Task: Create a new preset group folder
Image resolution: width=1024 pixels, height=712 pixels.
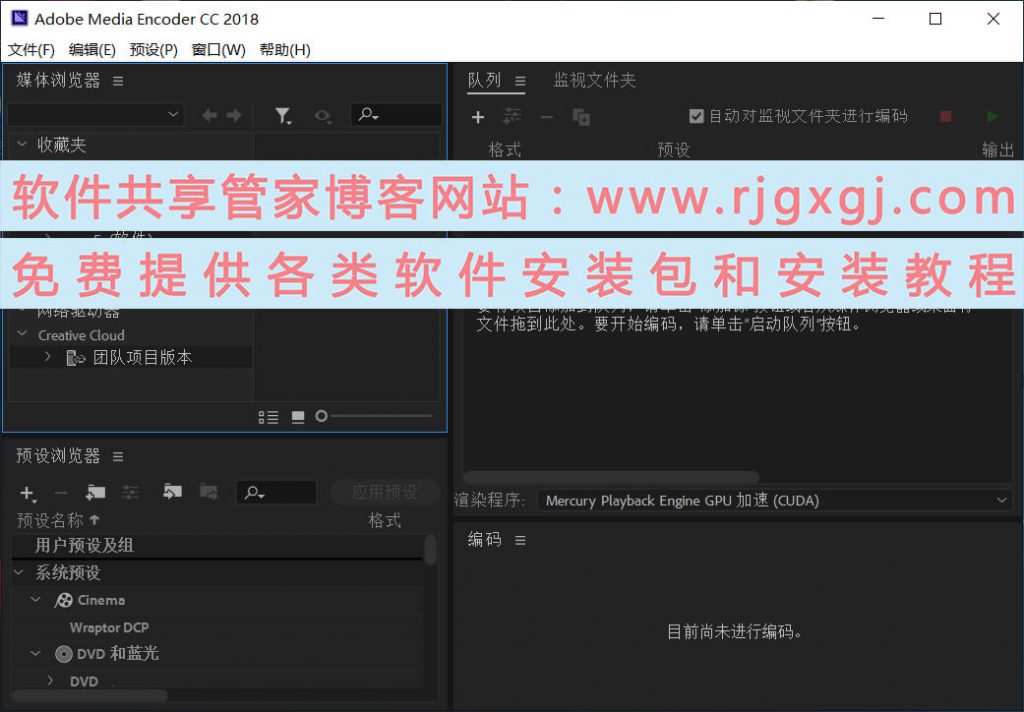Action: (x=95, y=492)
